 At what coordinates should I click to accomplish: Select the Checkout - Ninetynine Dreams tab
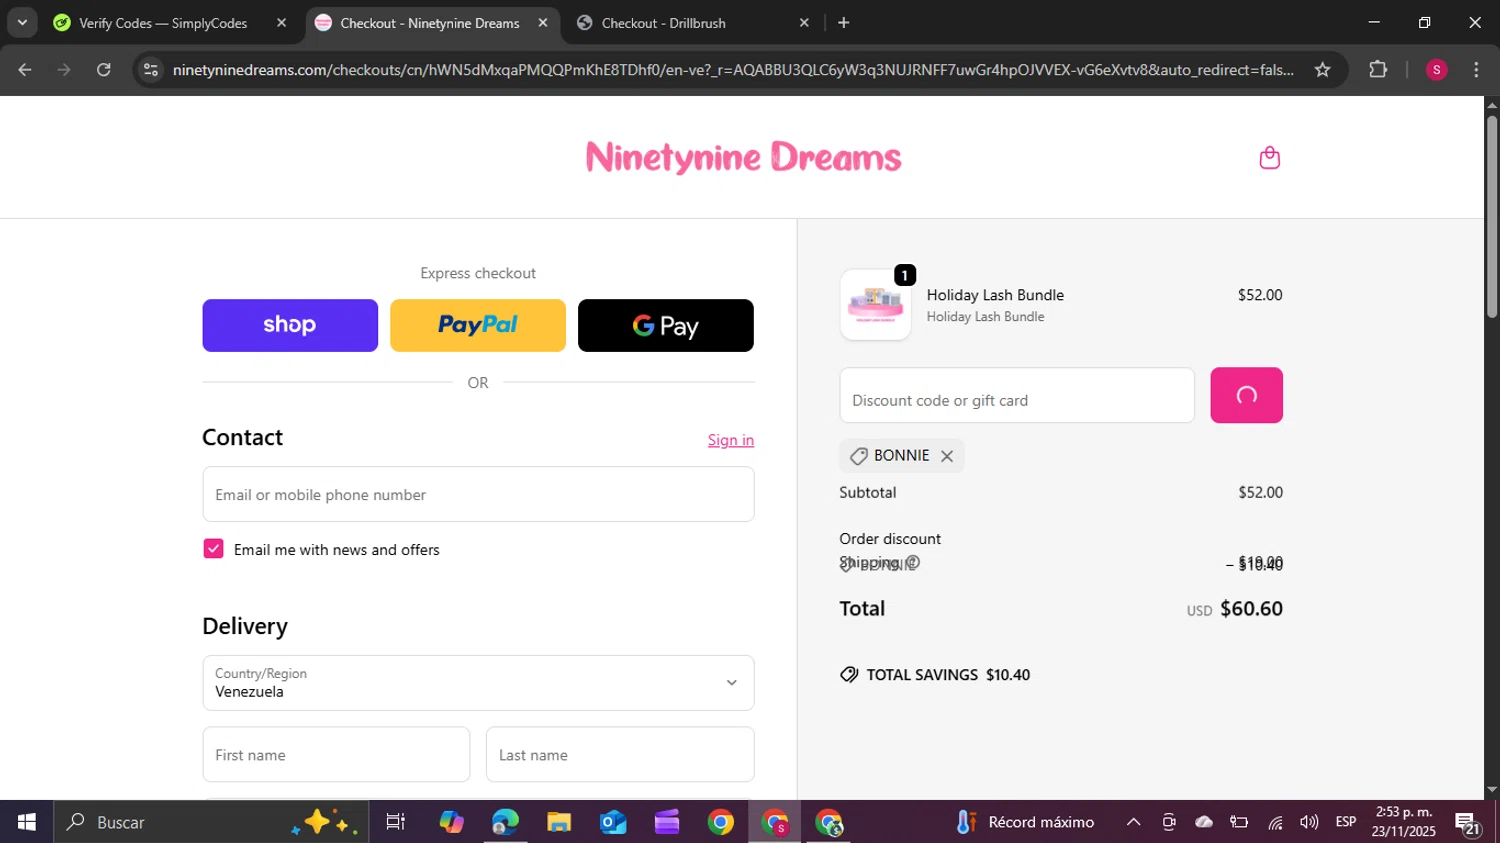429,23
